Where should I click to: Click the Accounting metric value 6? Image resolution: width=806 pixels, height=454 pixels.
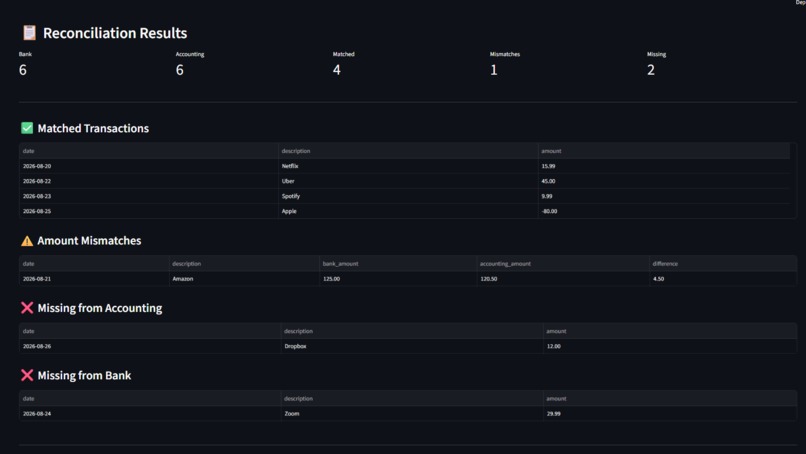point(179,70)
